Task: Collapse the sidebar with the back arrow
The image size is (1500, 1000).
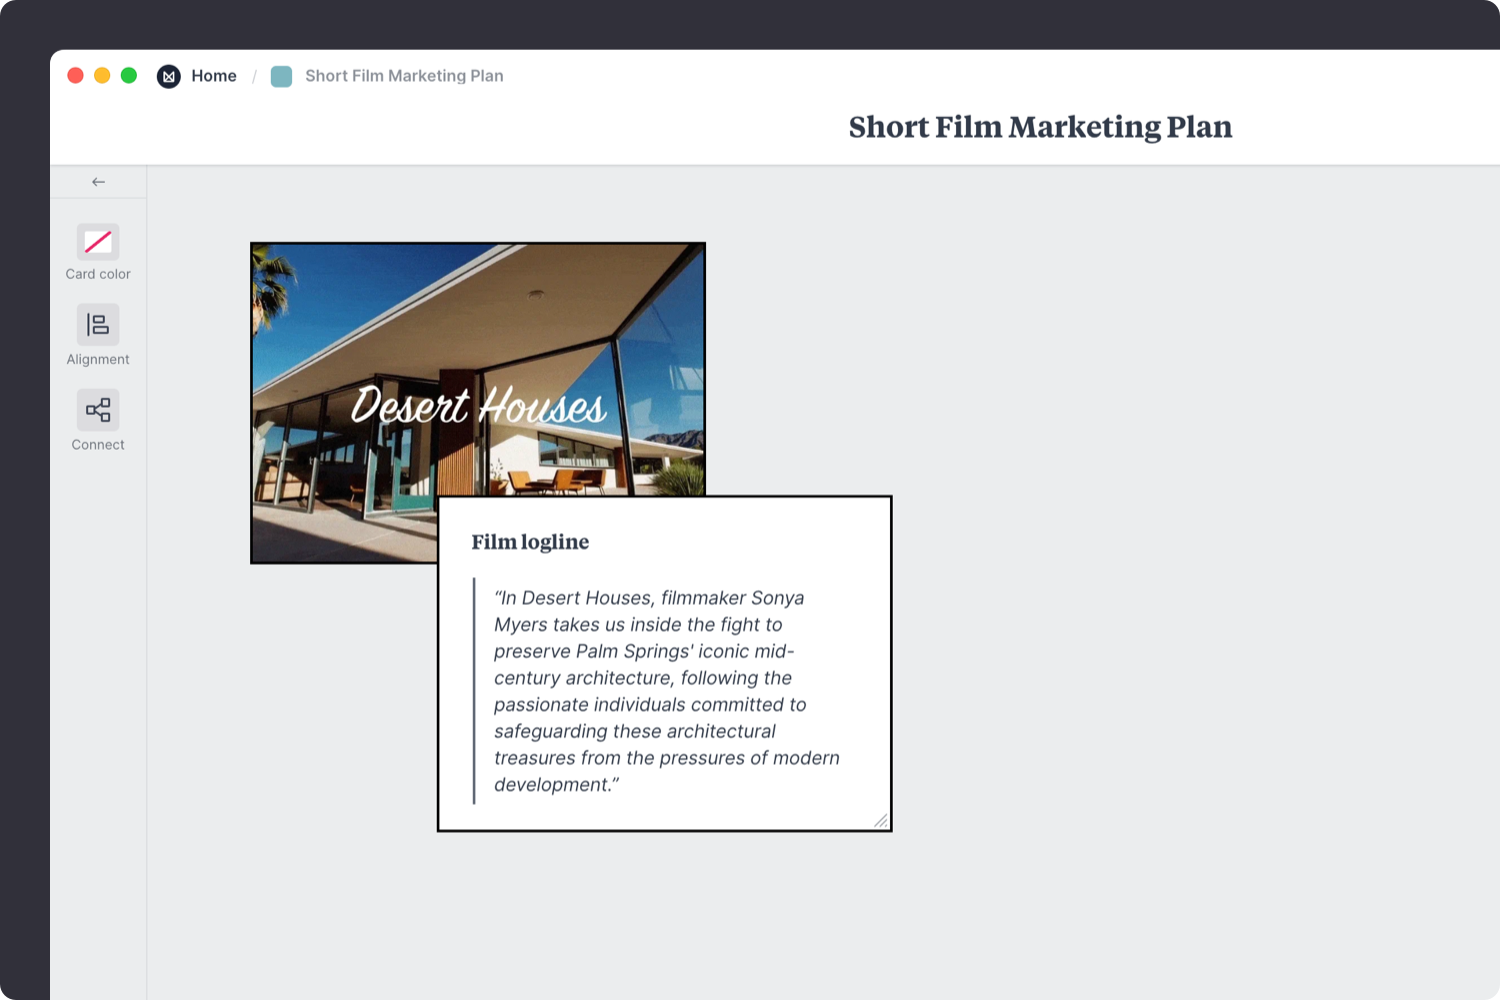Action: pos(97,181)
